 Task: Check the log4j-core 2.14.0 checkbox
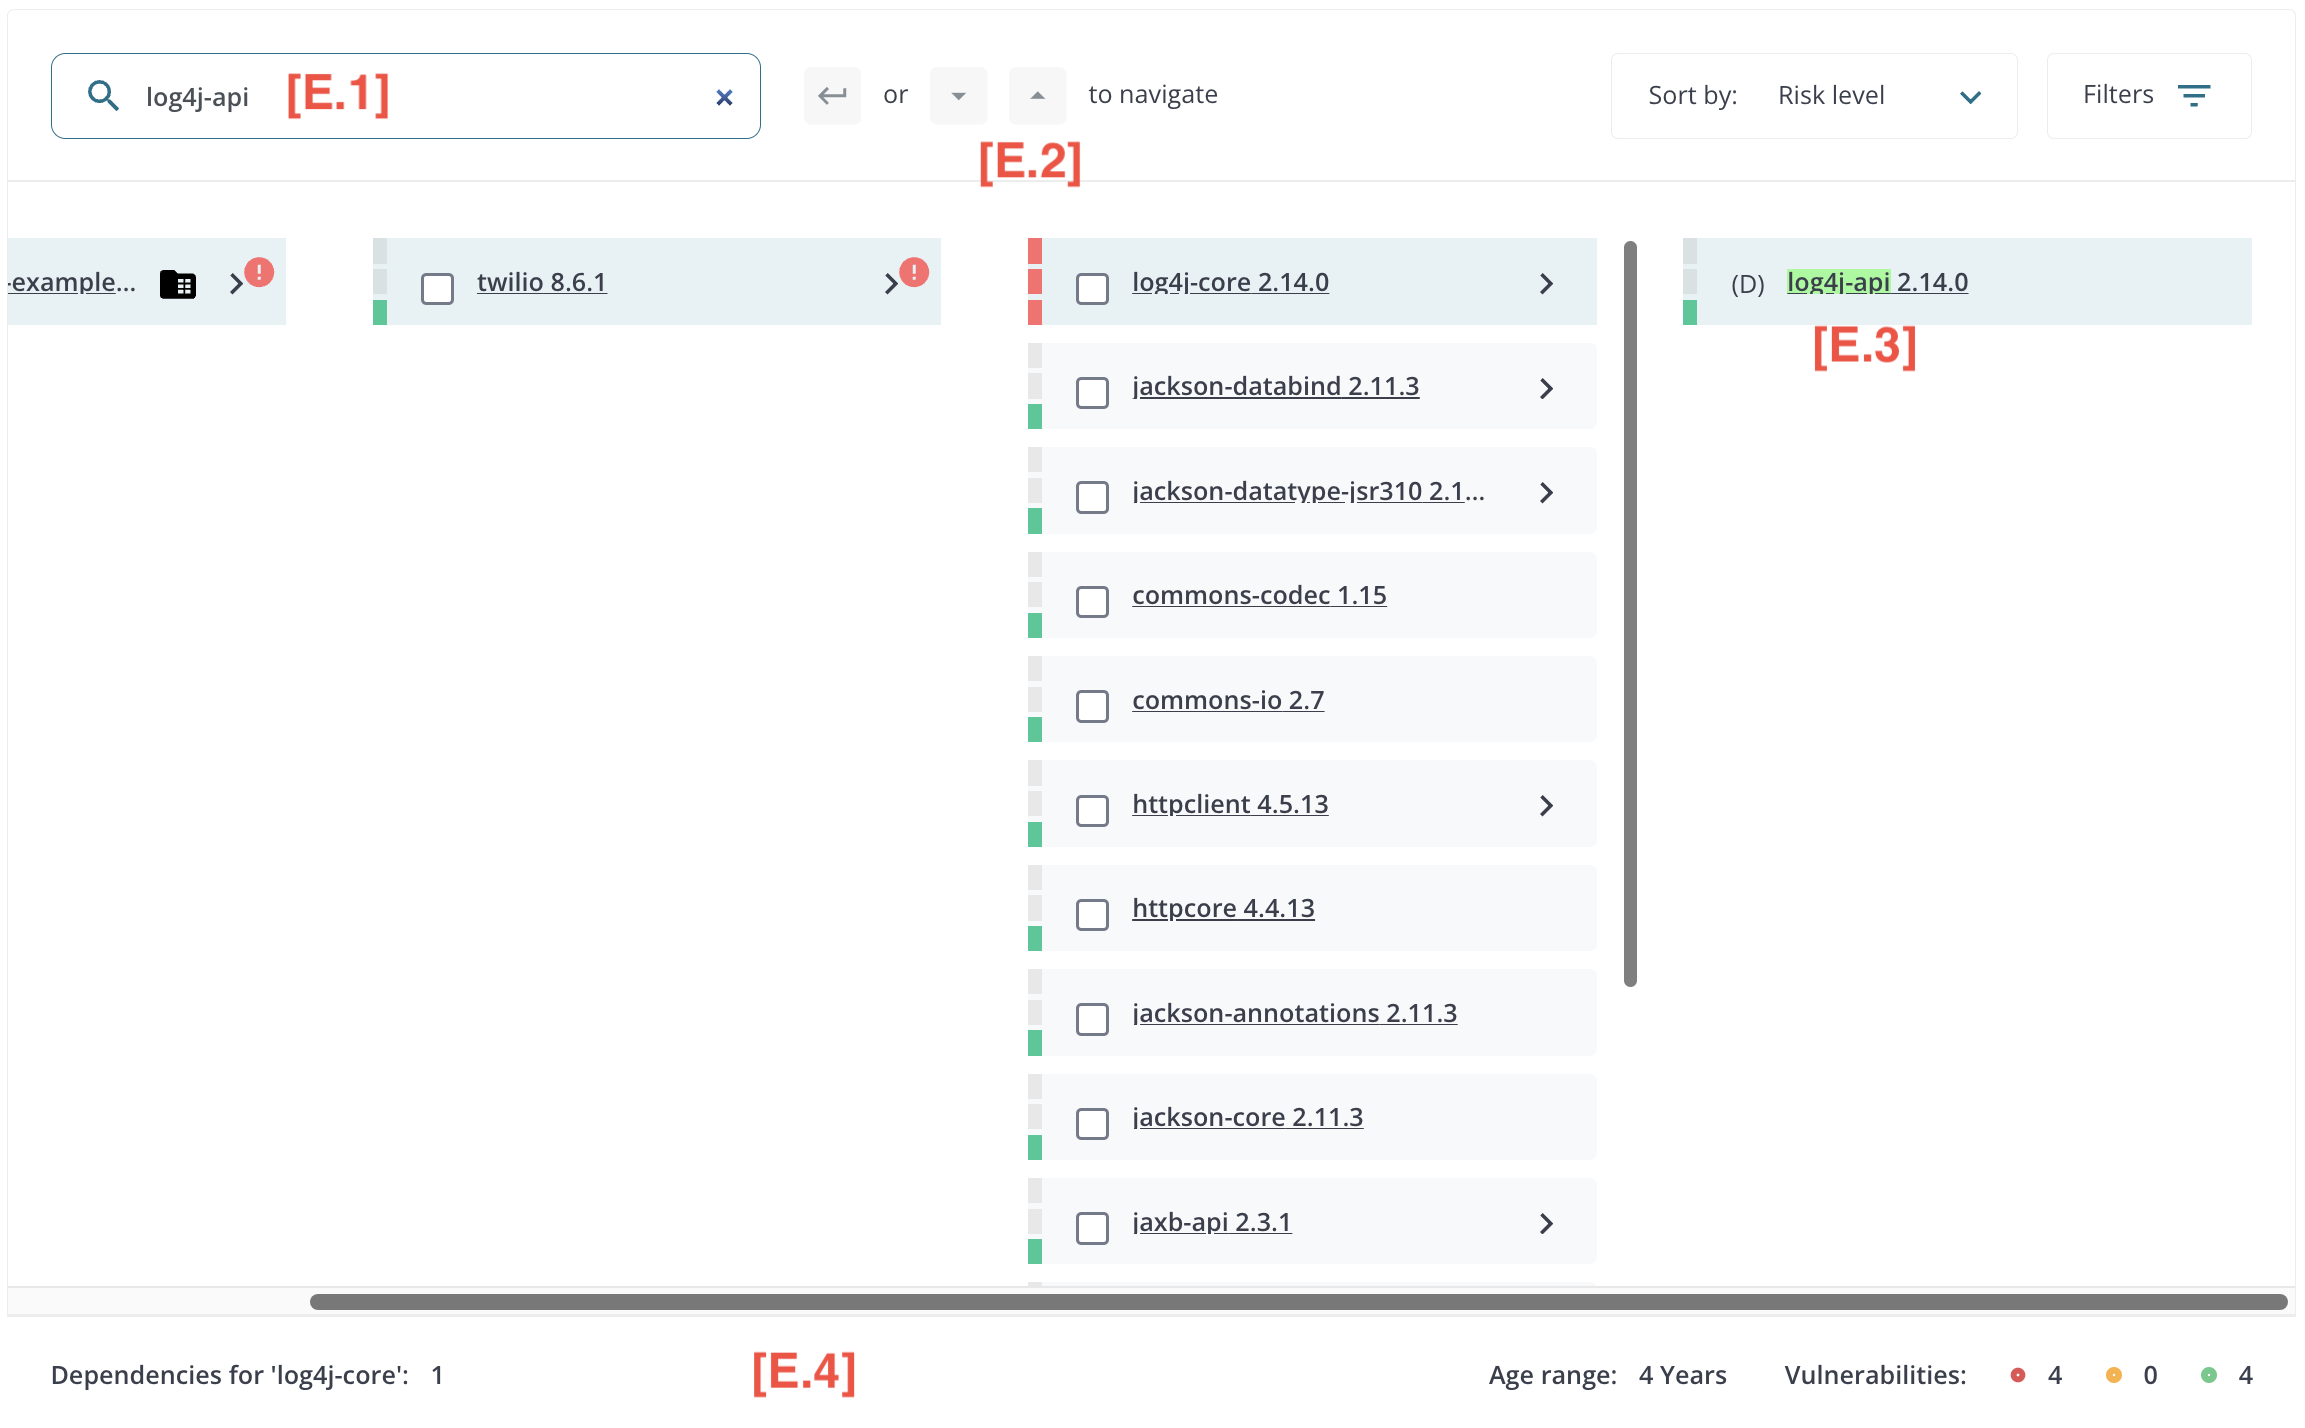pyautogui.click(x=1092, y=288)
